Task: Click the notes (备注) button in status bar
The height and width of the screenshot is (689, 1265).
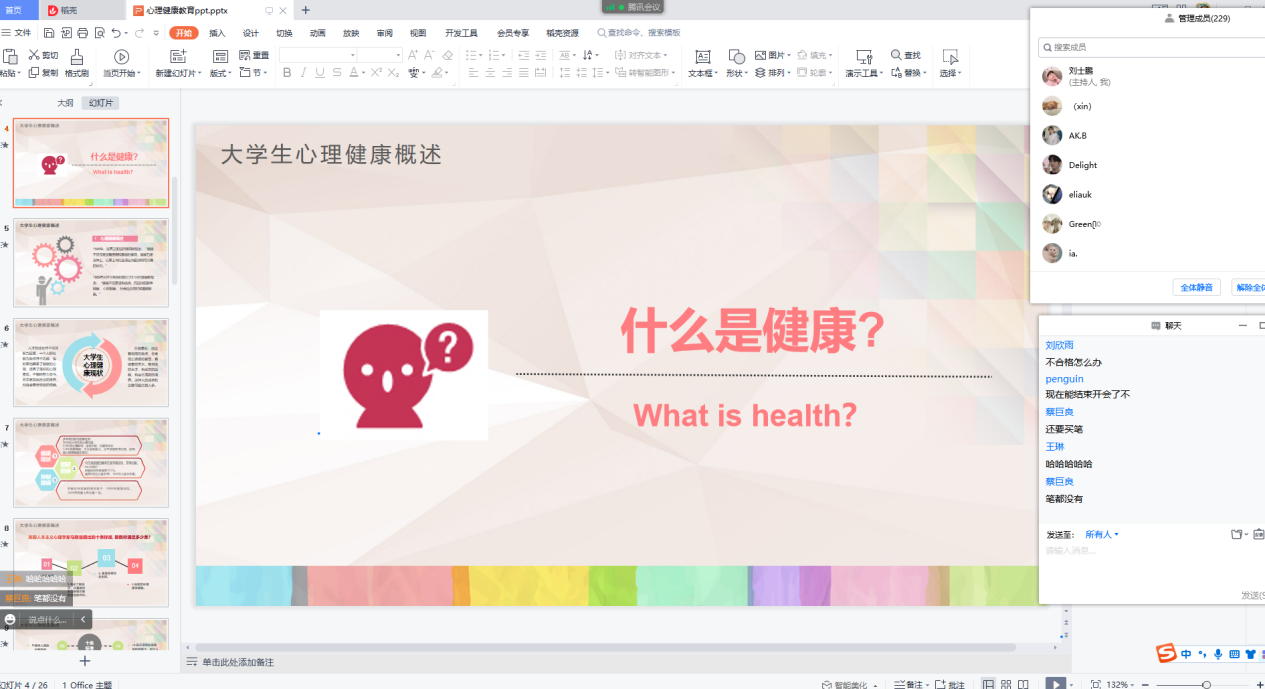Action: click(x=909, y=684)
